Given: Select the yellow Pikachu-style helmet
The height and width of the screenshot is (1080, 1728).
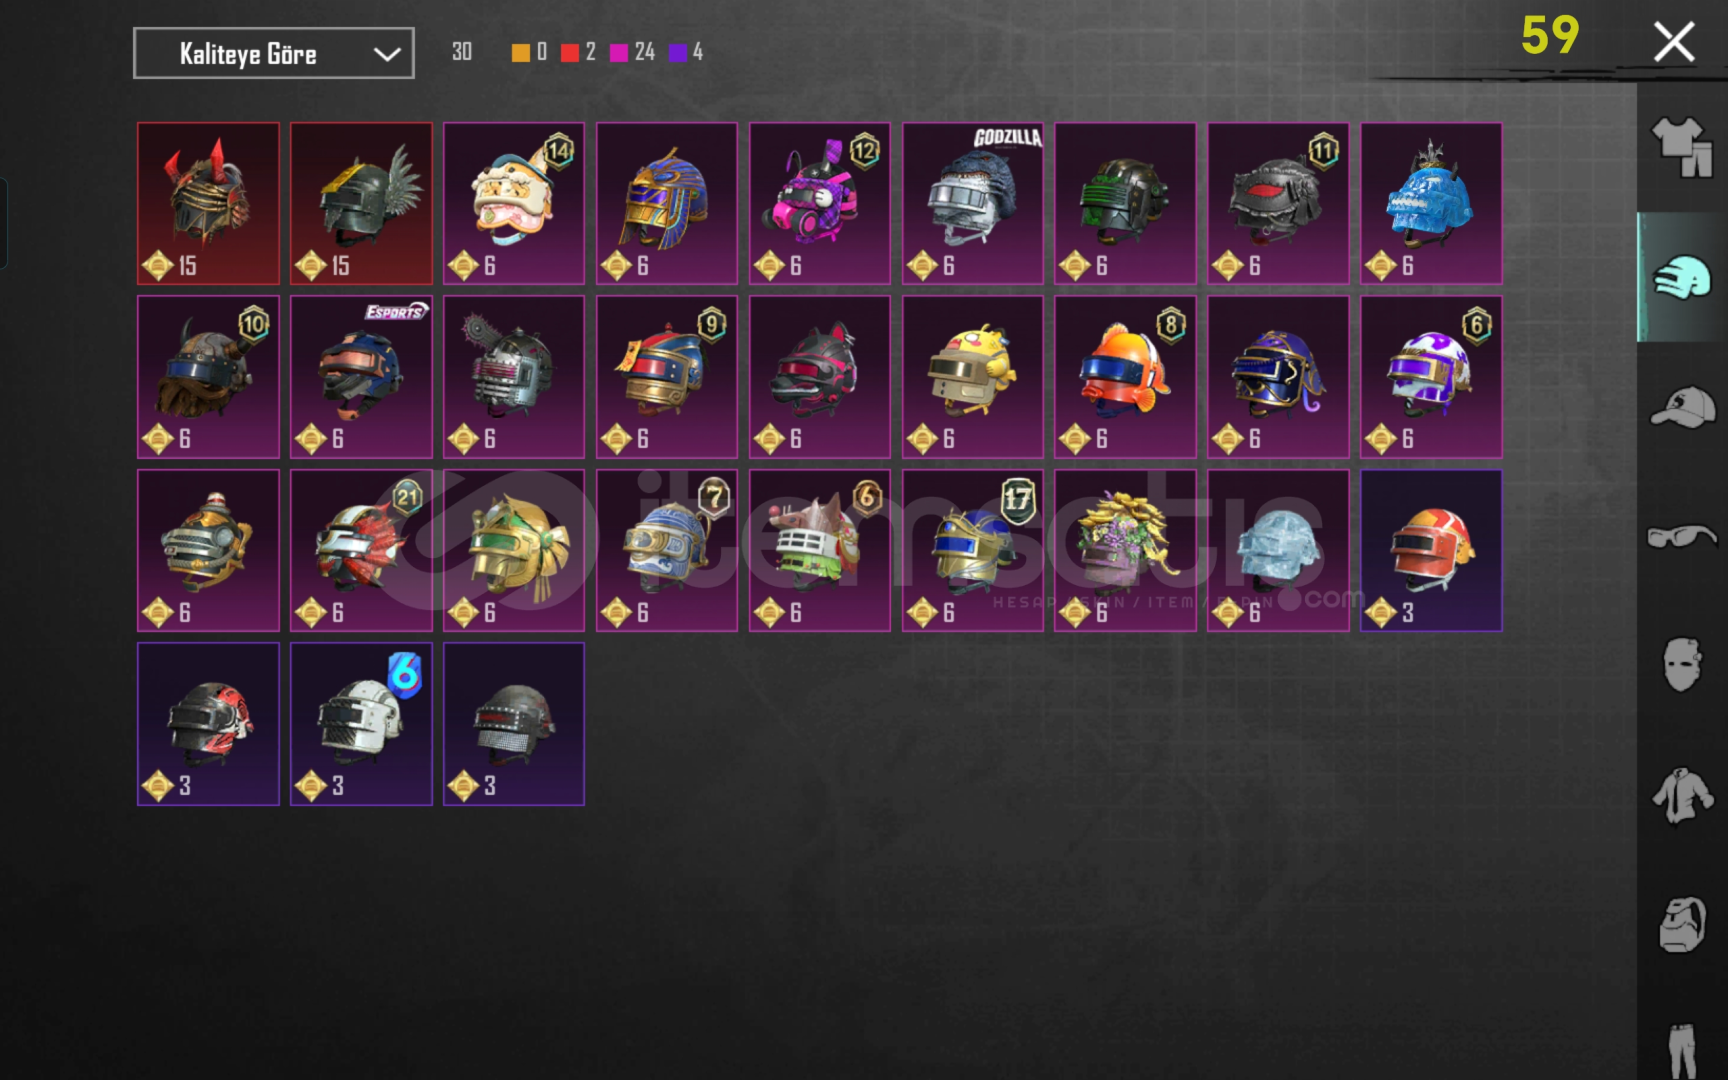Looking at the screenshot, I should (x=972, y=377).
